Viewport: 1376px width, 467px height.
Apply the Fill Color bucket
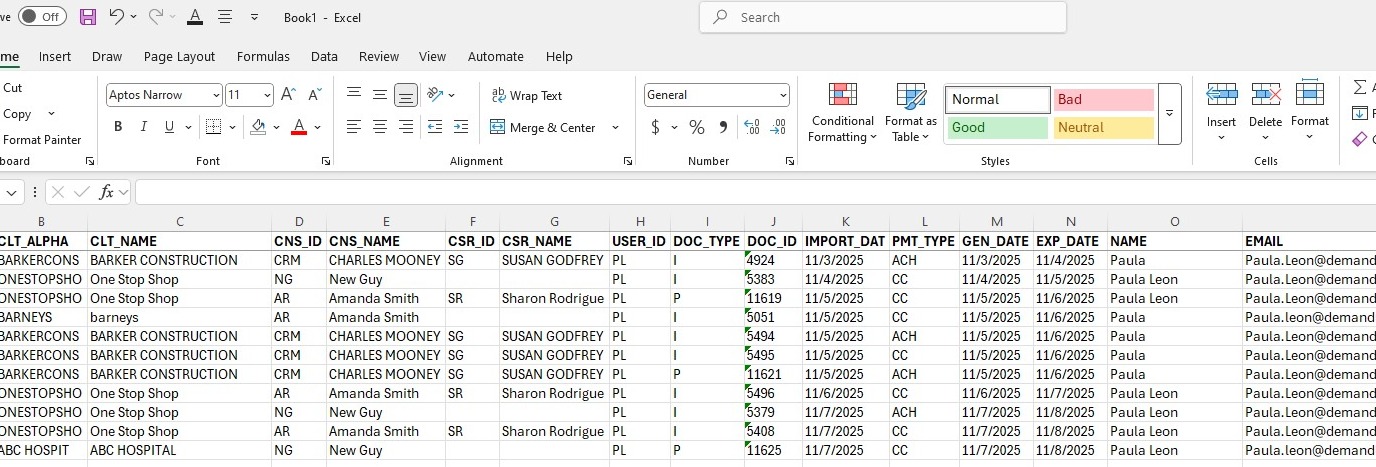(x=259, y=127)
